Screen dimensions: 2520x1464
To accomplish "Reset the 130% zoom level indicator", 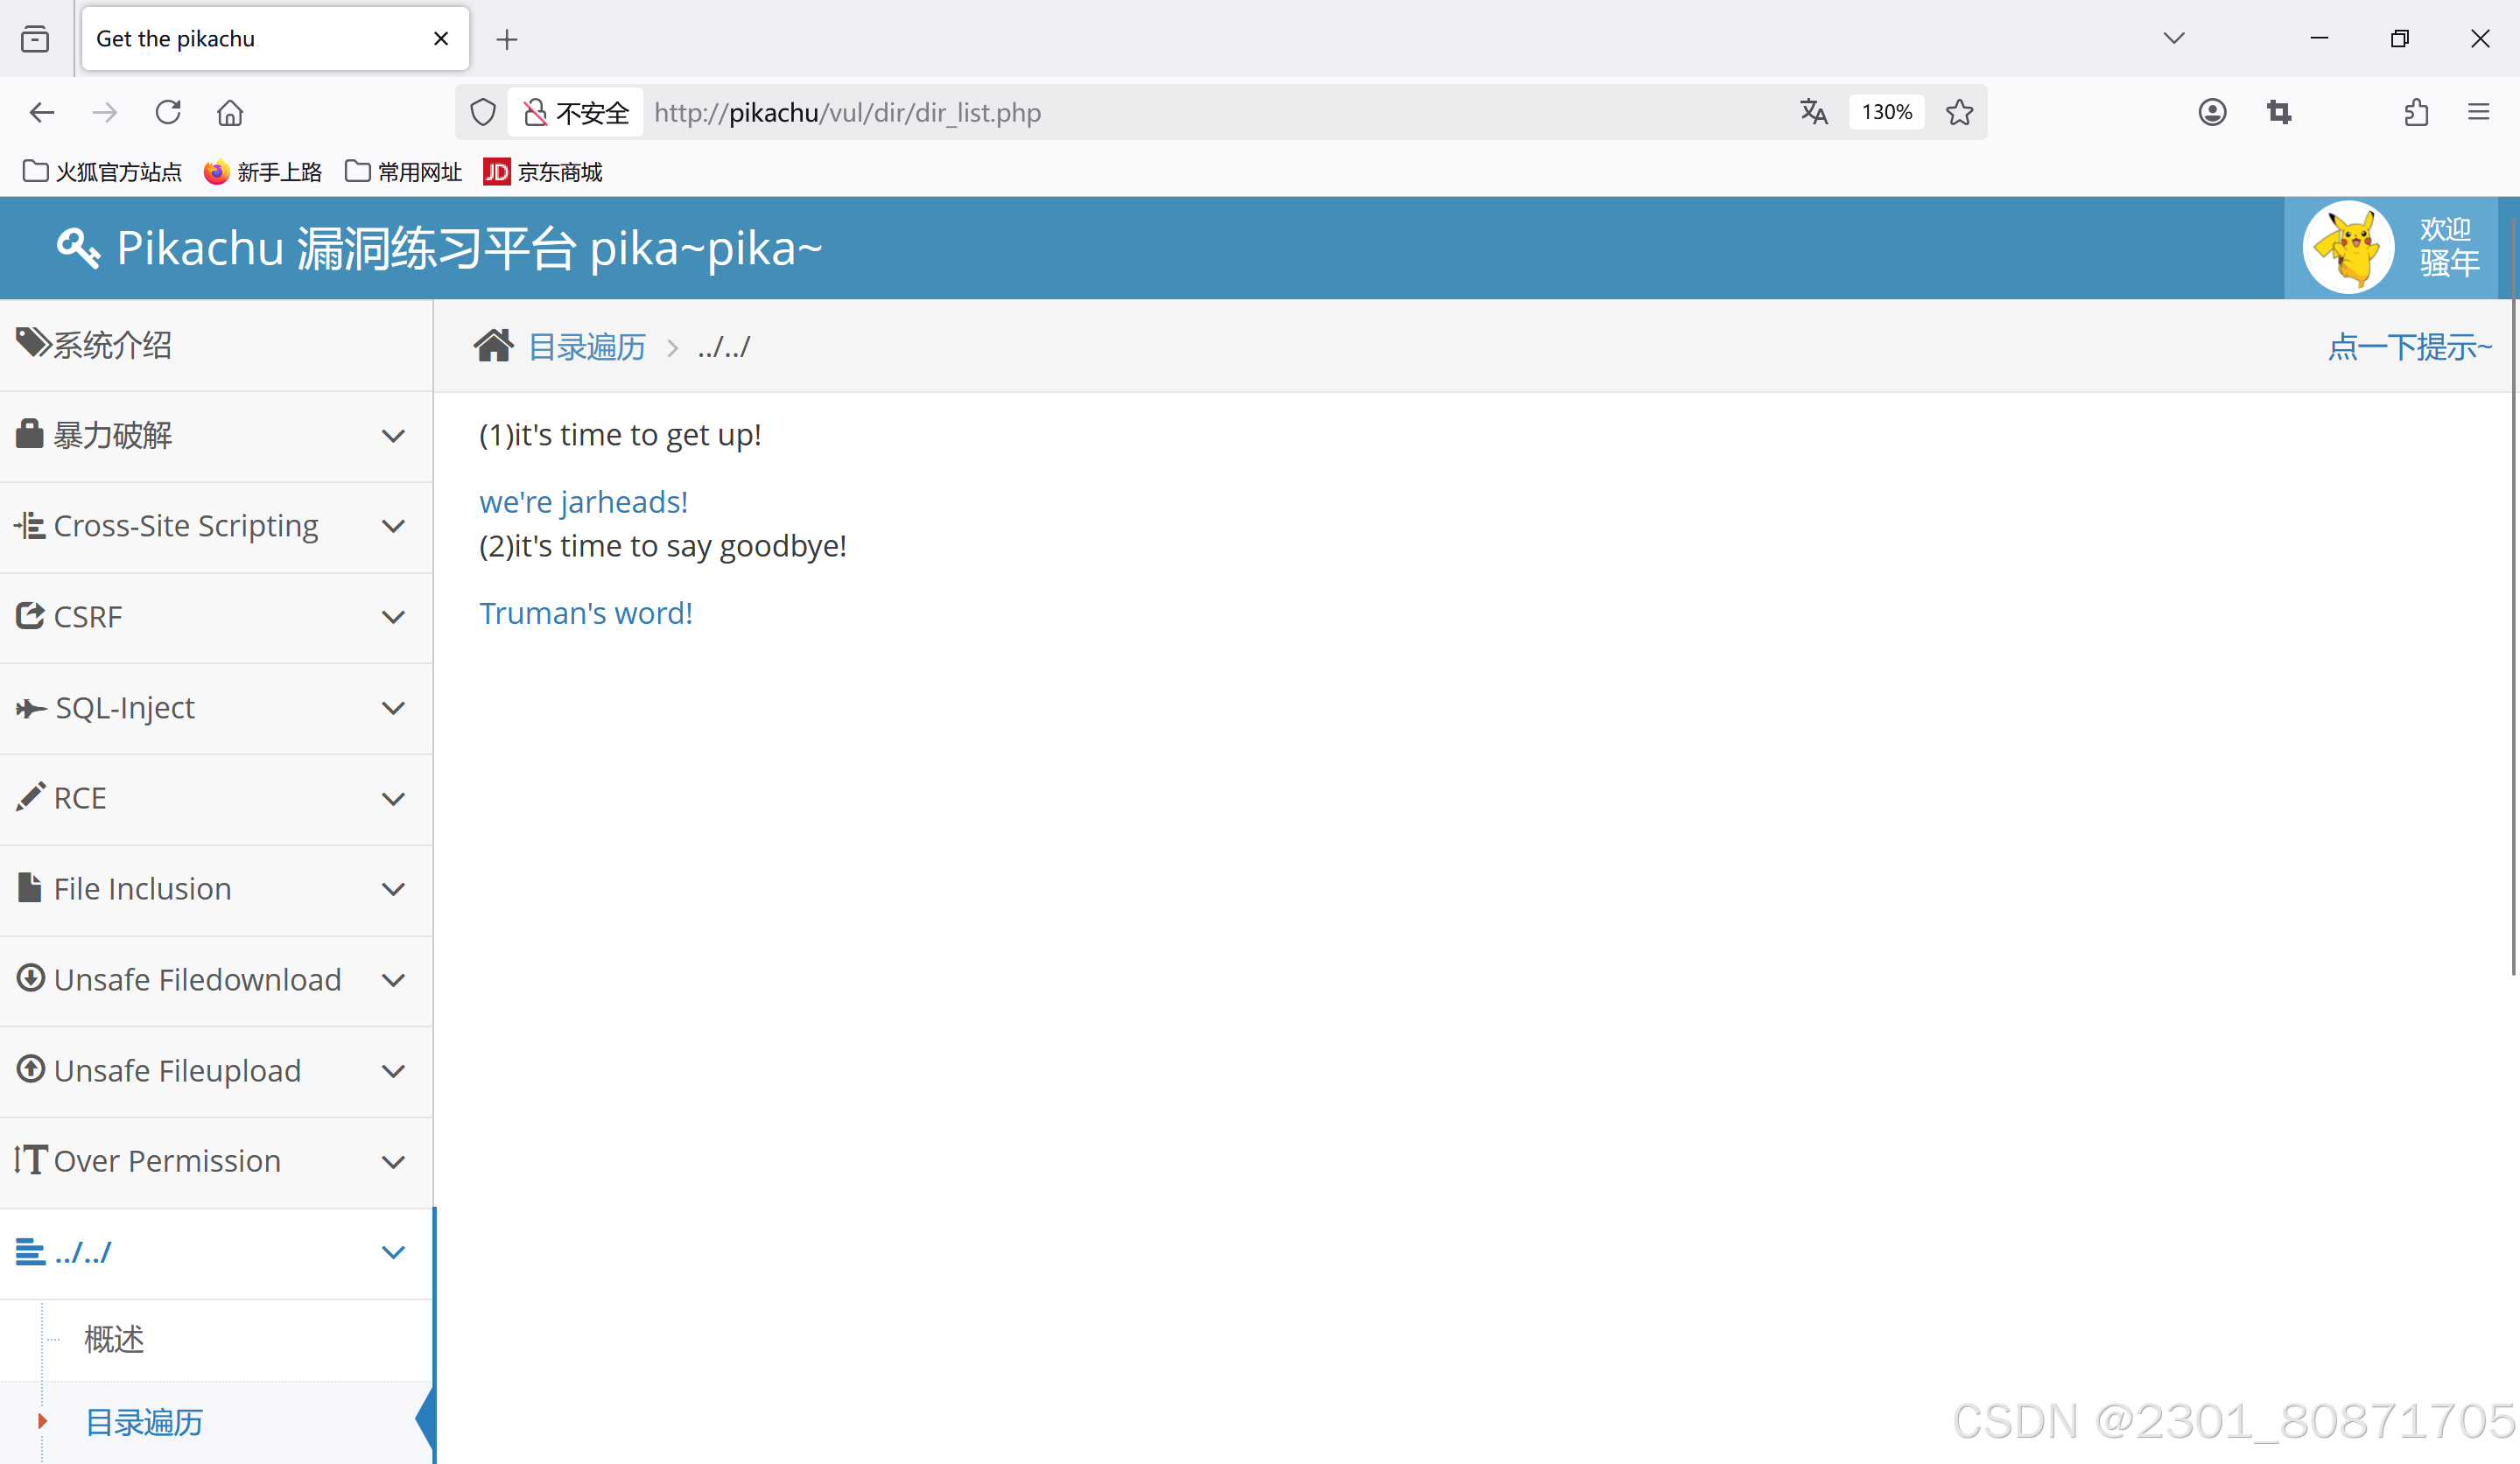I will tap(1886, 112).
